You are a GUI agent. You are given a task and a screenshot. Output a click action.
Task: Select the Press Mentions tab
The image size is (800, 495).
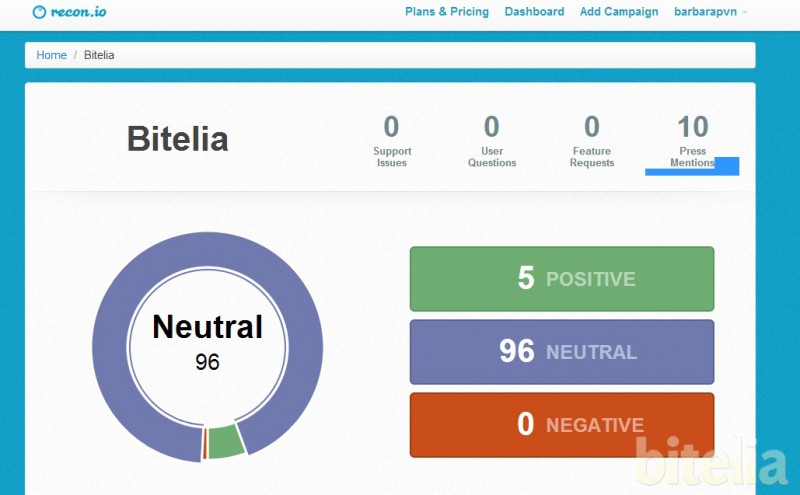(692, 141)
